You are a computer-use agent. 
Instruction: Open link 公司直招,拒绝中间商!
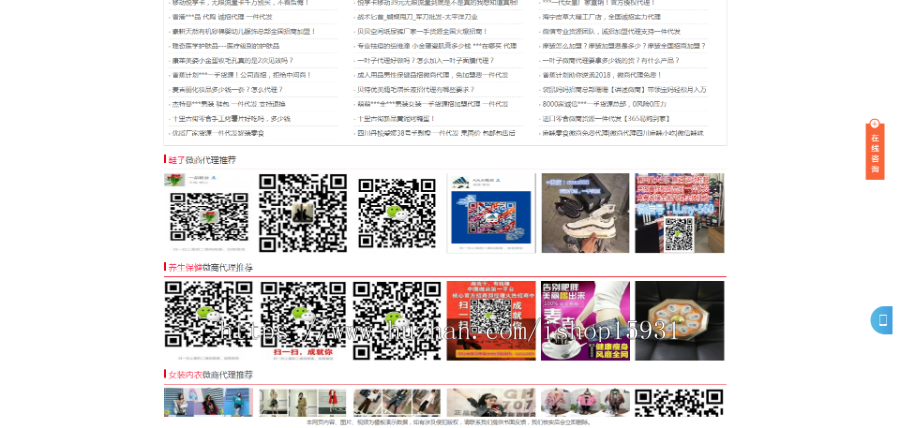click(x=242, y=75)
